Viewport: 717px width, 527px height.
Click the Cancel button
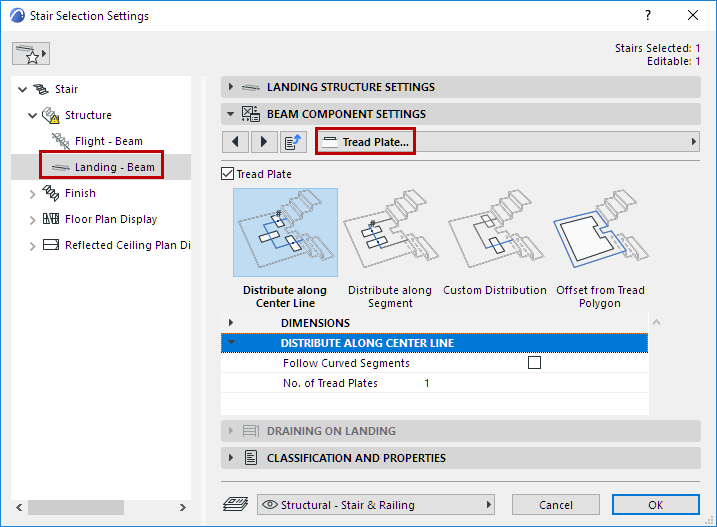pyautogui.click(x=556, y=505)
